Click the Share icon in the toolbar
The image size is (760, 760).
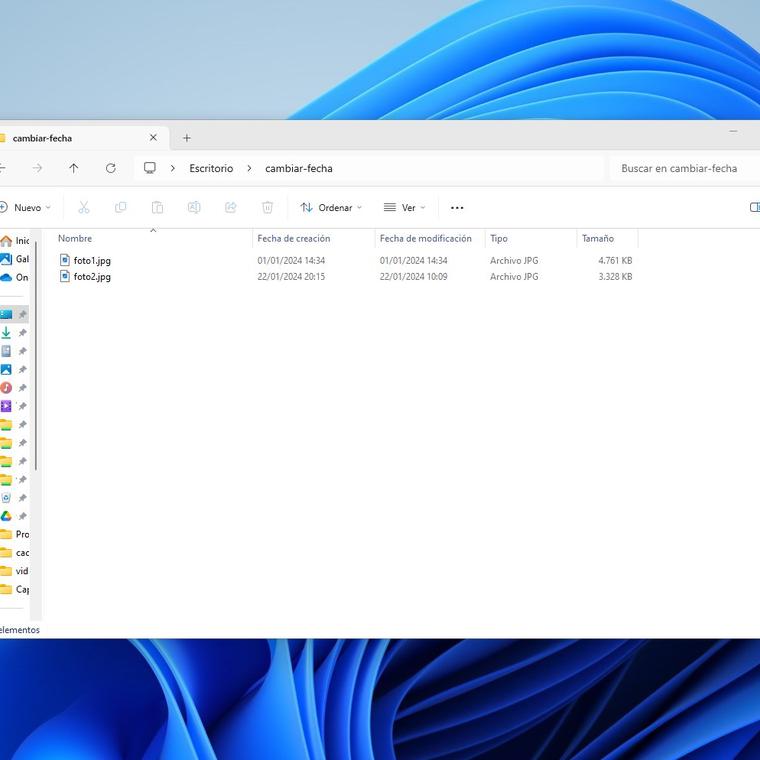[231, 207]
